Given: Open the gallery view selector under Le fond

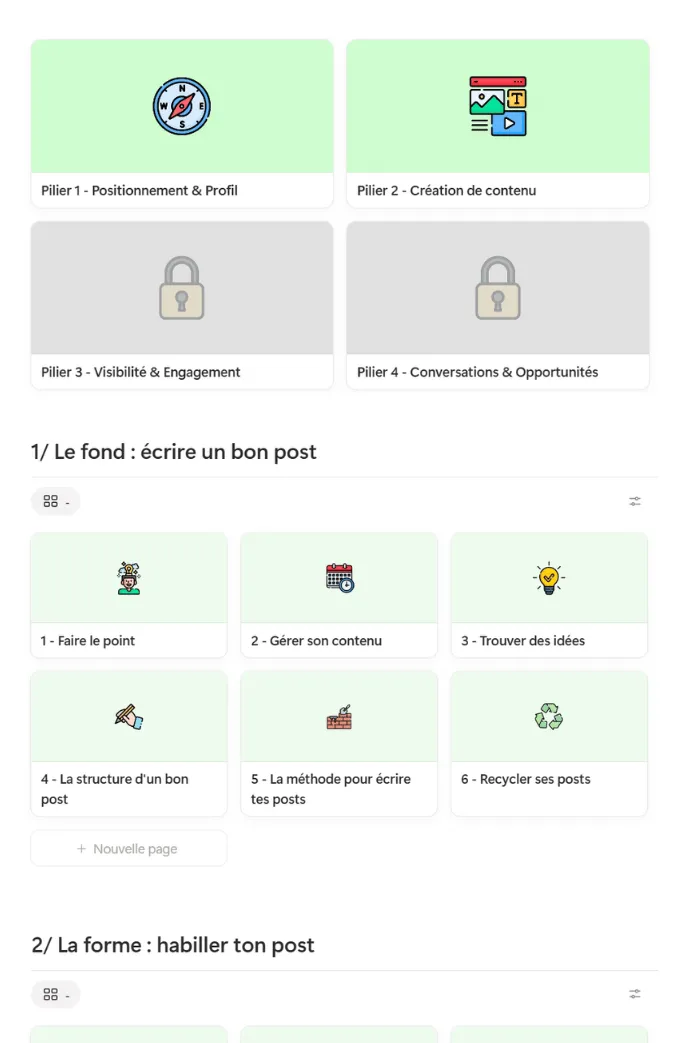Looking at the screenshot, I should 56,502.
